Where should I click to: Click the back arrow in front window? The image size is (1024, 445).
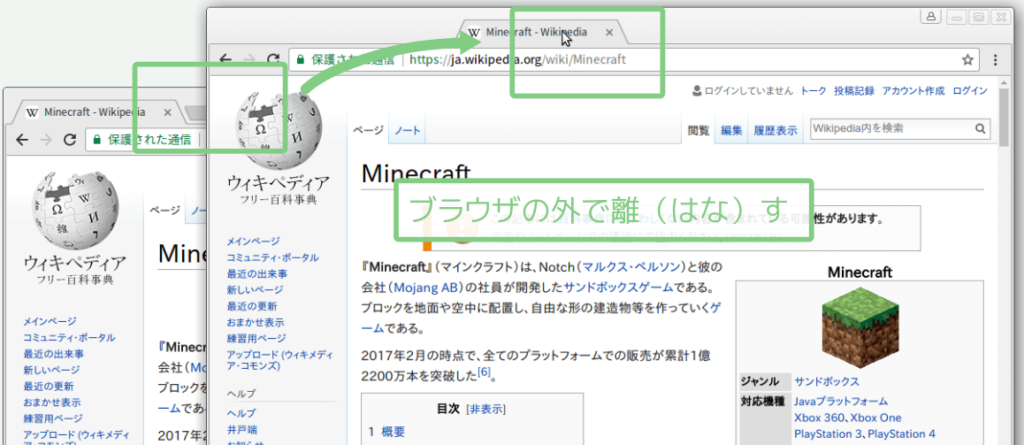pyautogui.click(x=225, y=59)
